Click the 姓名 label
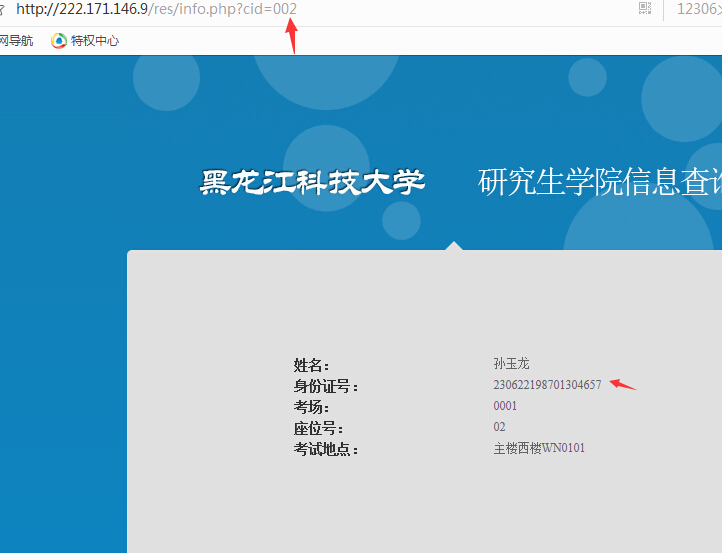The image size is (722, 553). [x=312, y=365]
